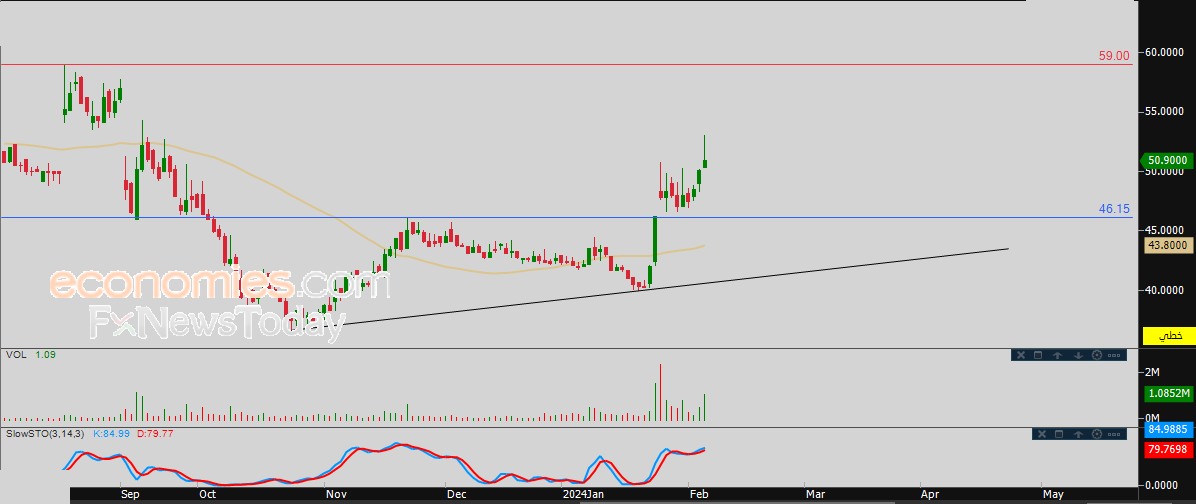The image size is (1196, 504).
Task: Open SlowSTO indicator settings gear
Action: pyautogui.click(x=1097, y=434)
